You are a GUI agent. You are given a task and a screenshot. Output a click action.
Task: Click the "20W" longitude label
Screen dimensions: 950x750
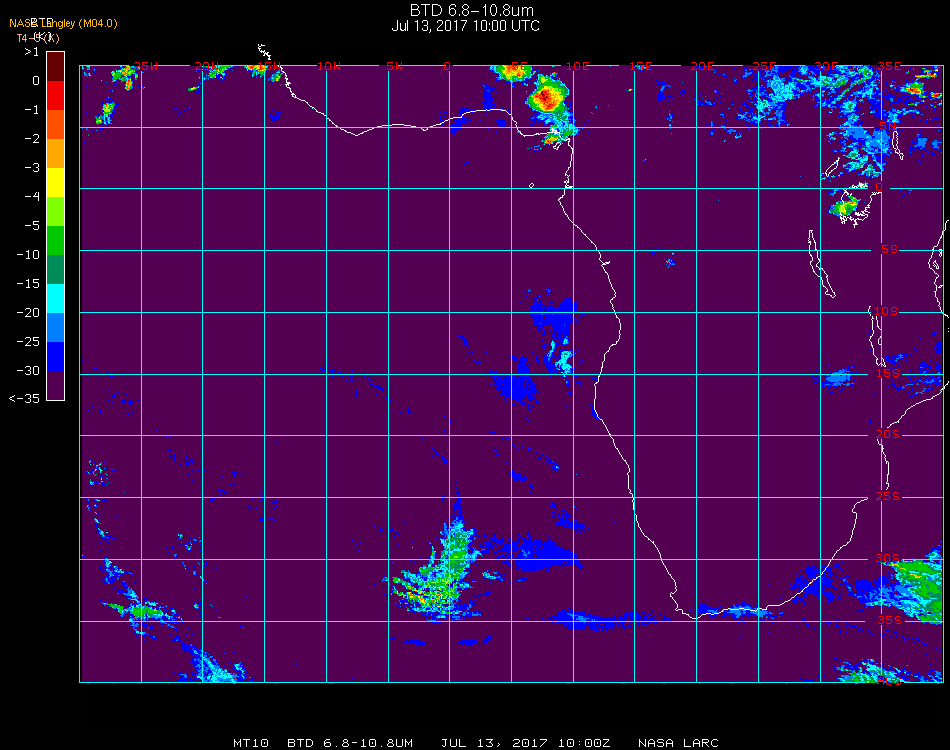pos(207,66)
